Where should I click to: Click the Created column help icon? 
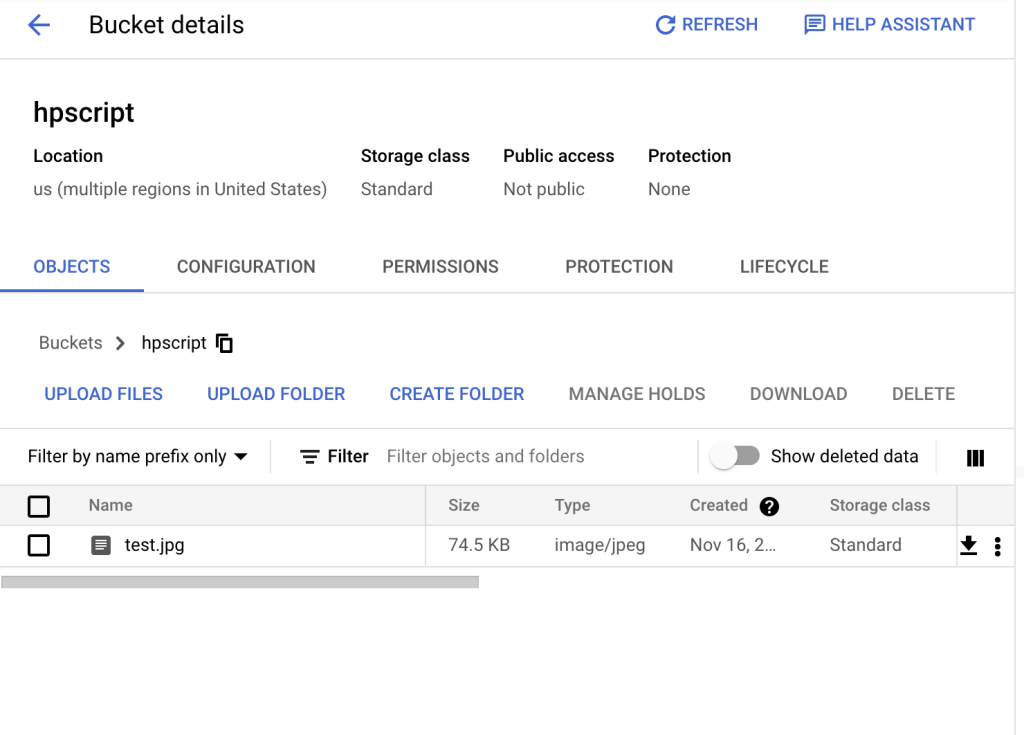click(x=769, y=506)
